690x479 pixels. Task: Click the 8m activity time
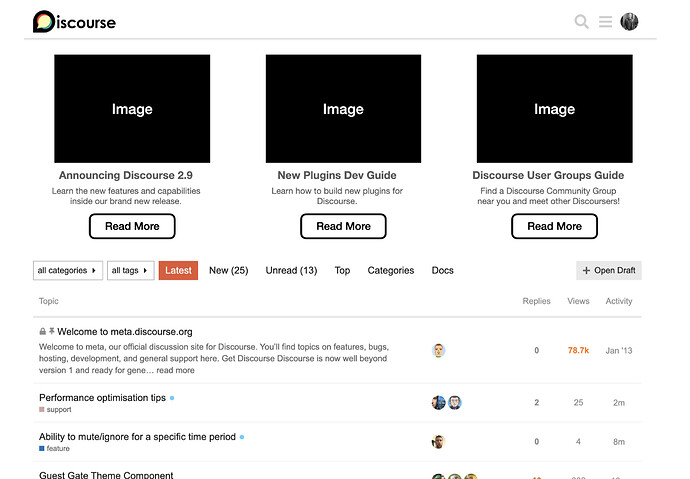coord(619,442)
